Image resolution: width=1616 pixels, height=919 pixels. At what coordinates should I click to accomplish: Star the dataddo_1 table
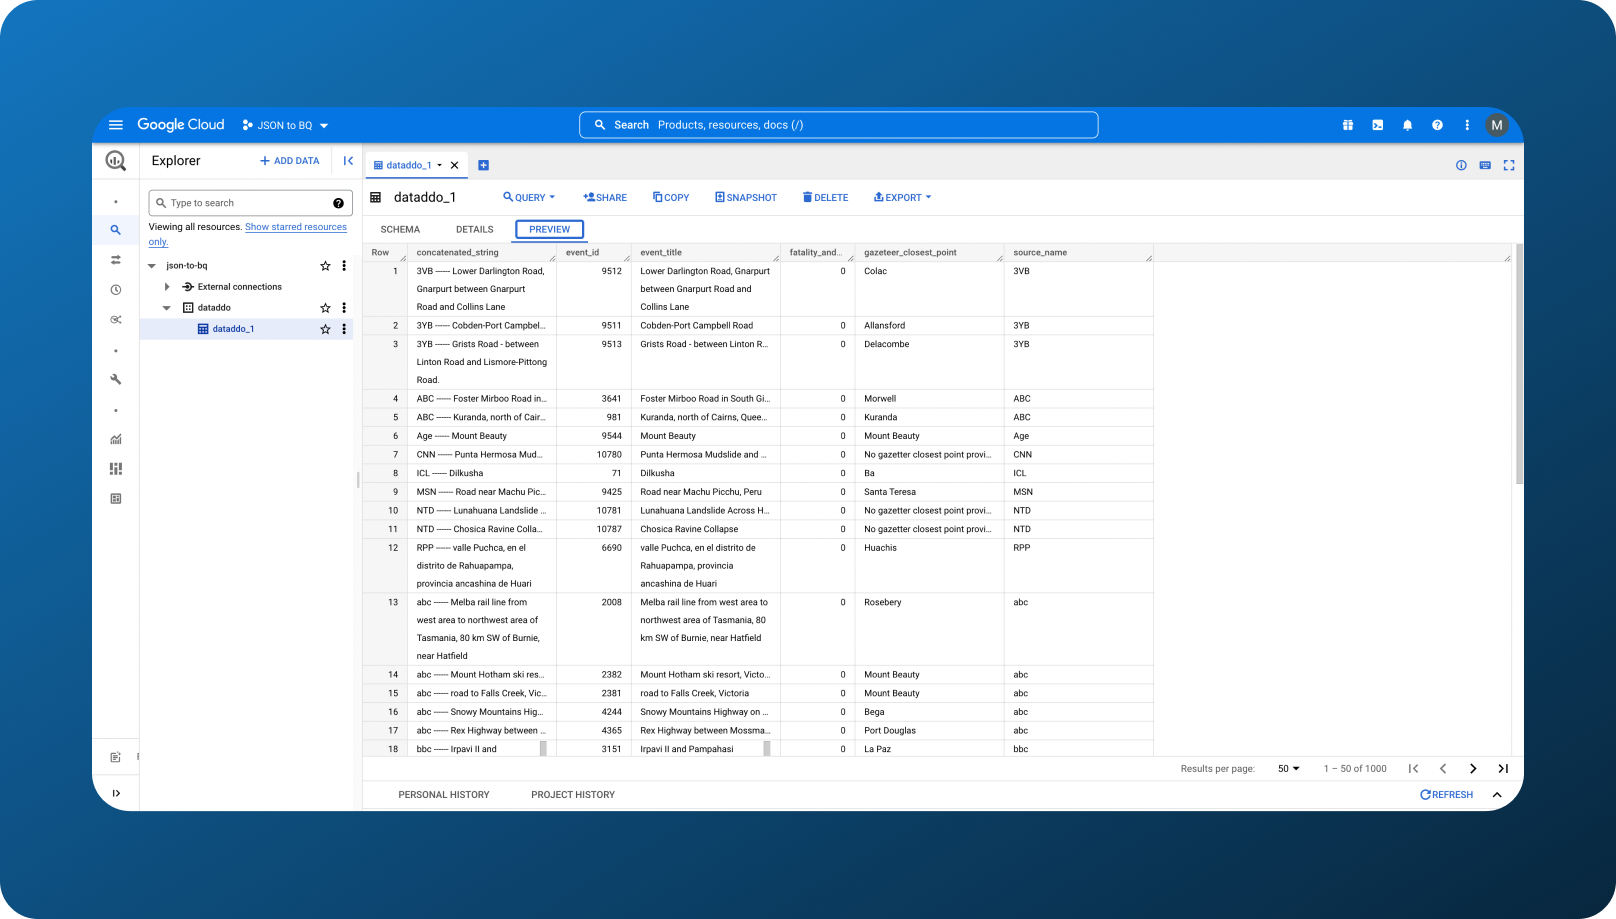click(325, 328)
